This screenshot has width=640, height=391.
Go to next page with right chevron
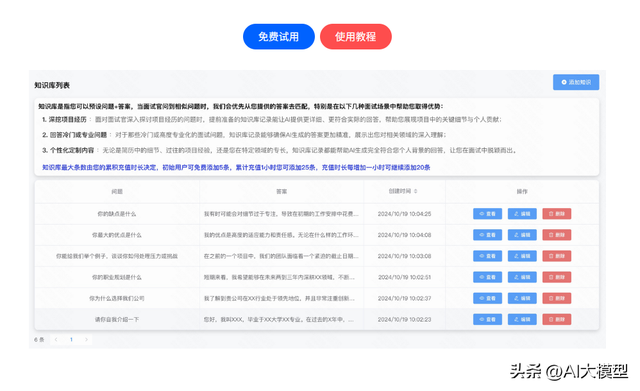[86, 340]
